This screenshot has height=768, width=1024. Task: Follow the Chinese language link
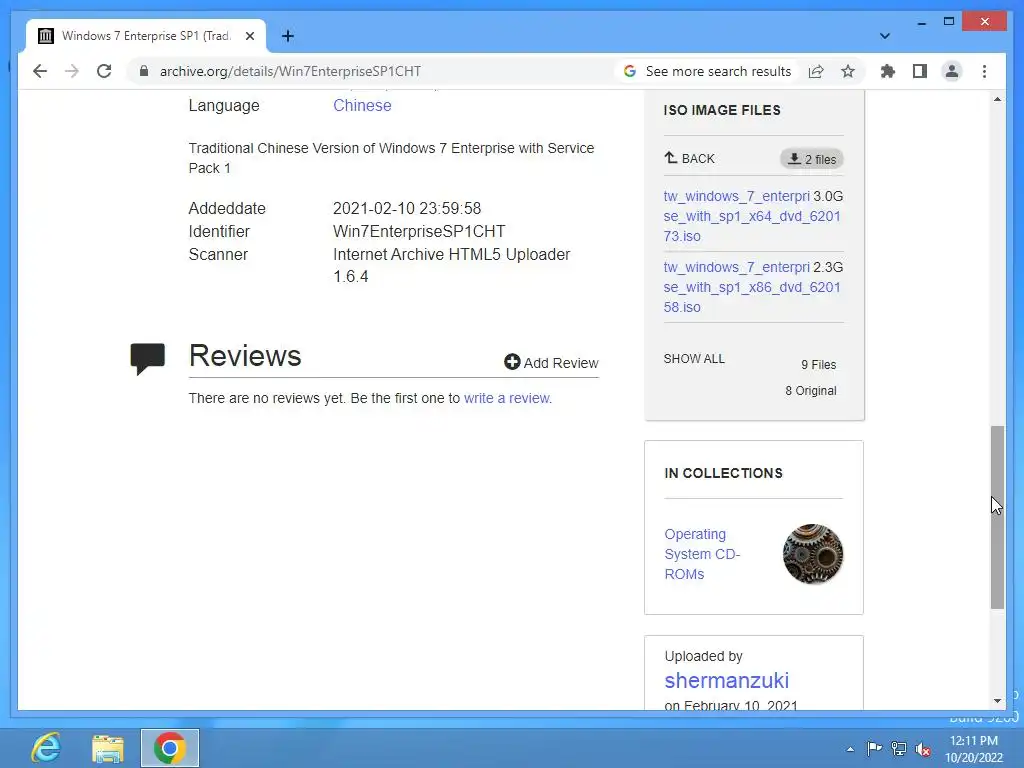click(362, 106)
